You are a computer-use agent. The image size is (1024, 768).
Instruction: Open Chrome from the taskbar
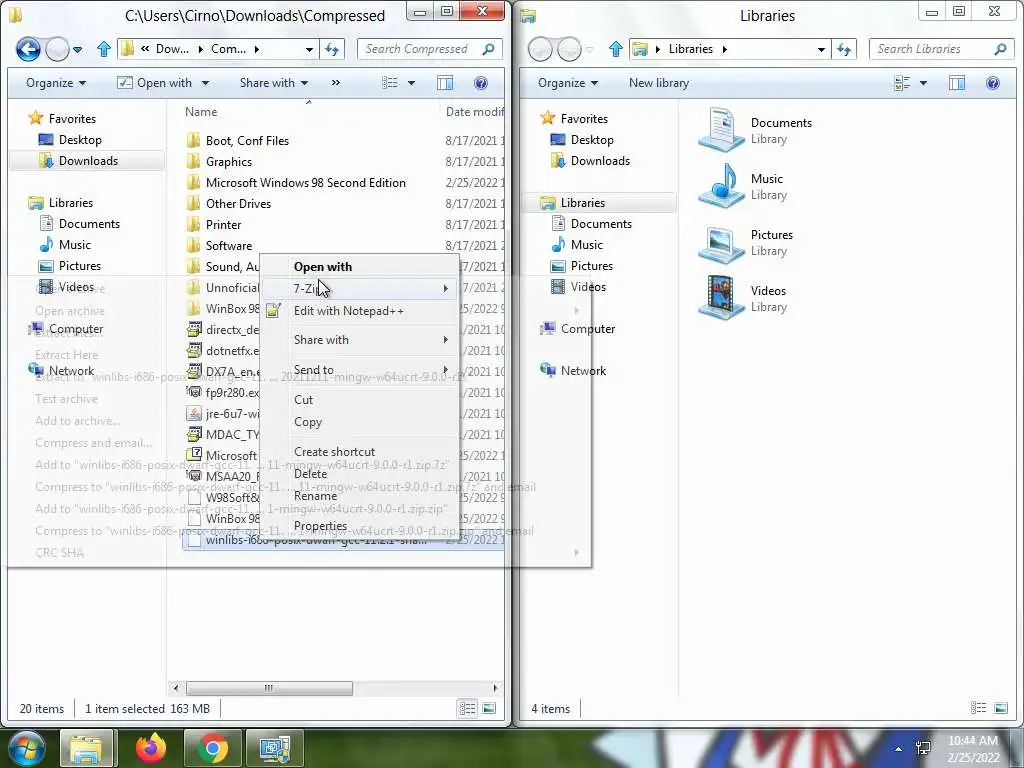213,748
